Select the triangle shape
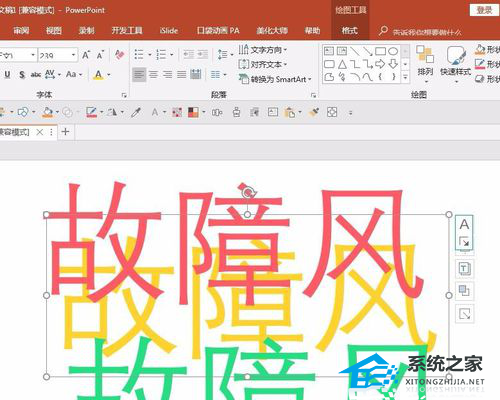 (342, 64)
